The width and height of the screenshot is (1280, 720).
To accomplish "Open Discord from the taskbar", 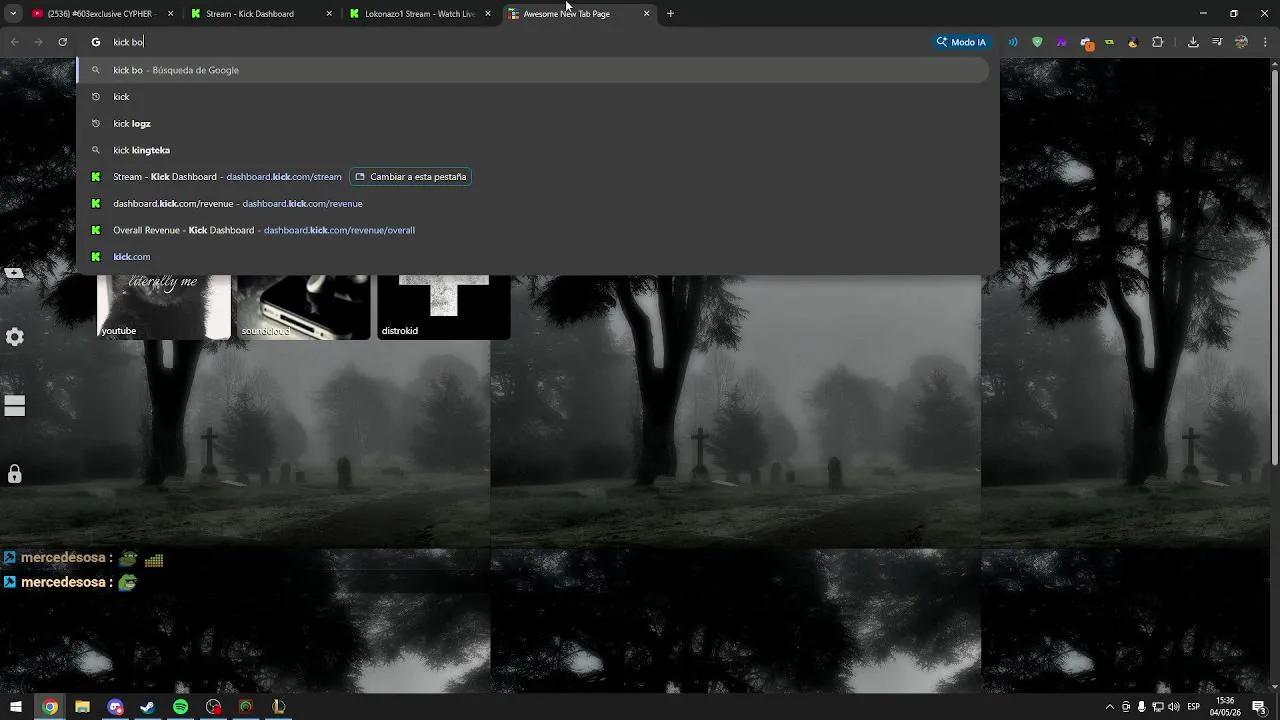I will 115,707.
